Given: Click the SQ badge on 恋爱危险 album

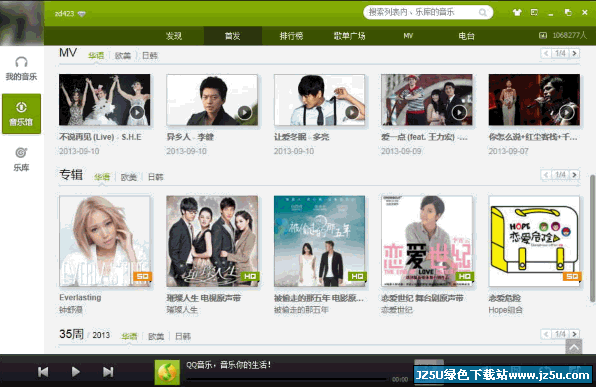Looking at the screenshot, I should (x=572, y=276).
